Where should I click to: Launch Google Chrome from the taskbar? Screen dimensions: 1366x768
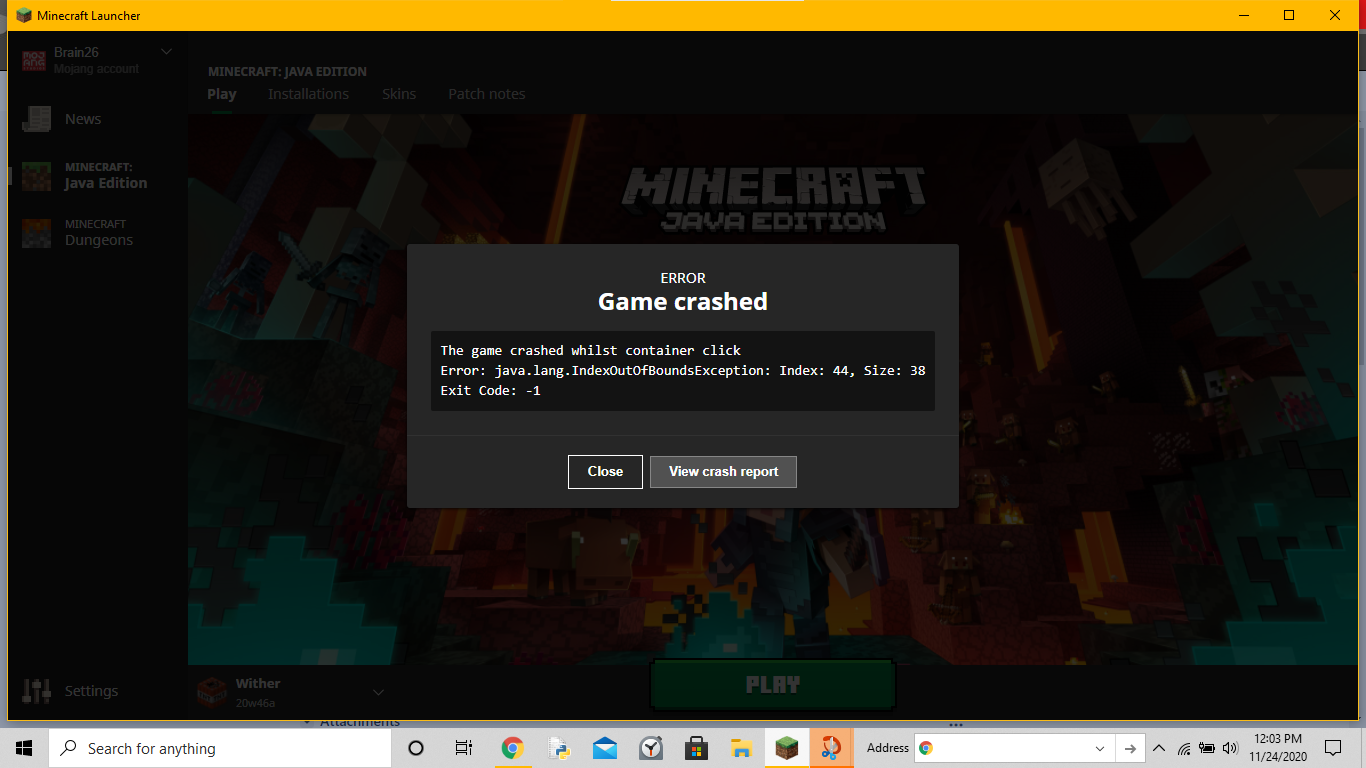pyautogui.click(x=512, y=748)
